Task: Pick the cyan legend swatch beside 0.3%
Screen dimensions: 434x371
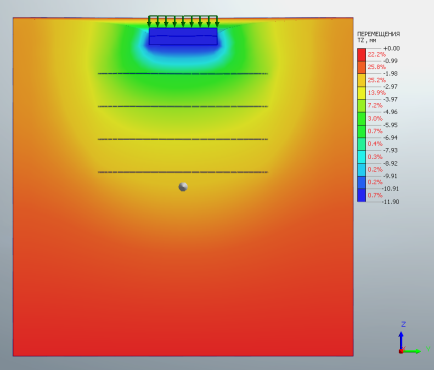Action: (361, 157)
